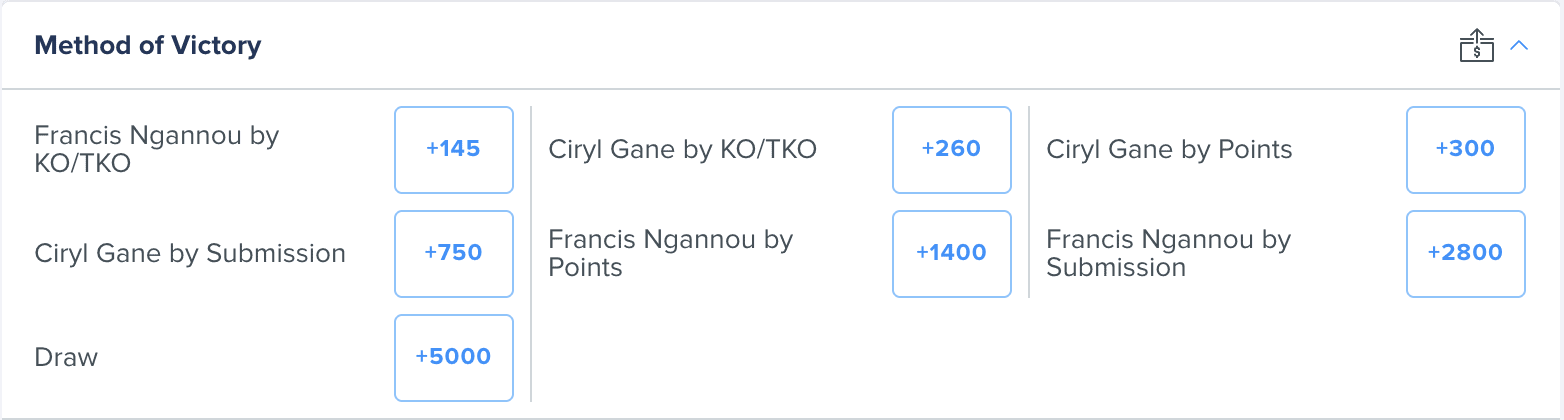
Task: Click the Ciryl Gane by Submission text
Action: click(190, 254)
